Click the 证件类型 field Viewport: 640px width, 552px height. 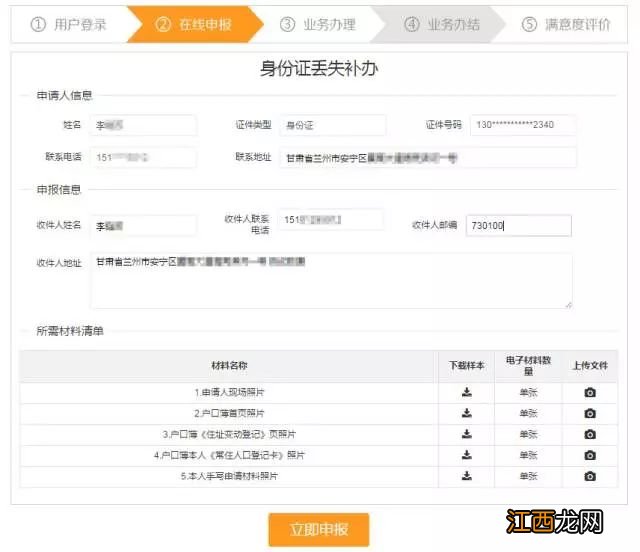(333, 125)
